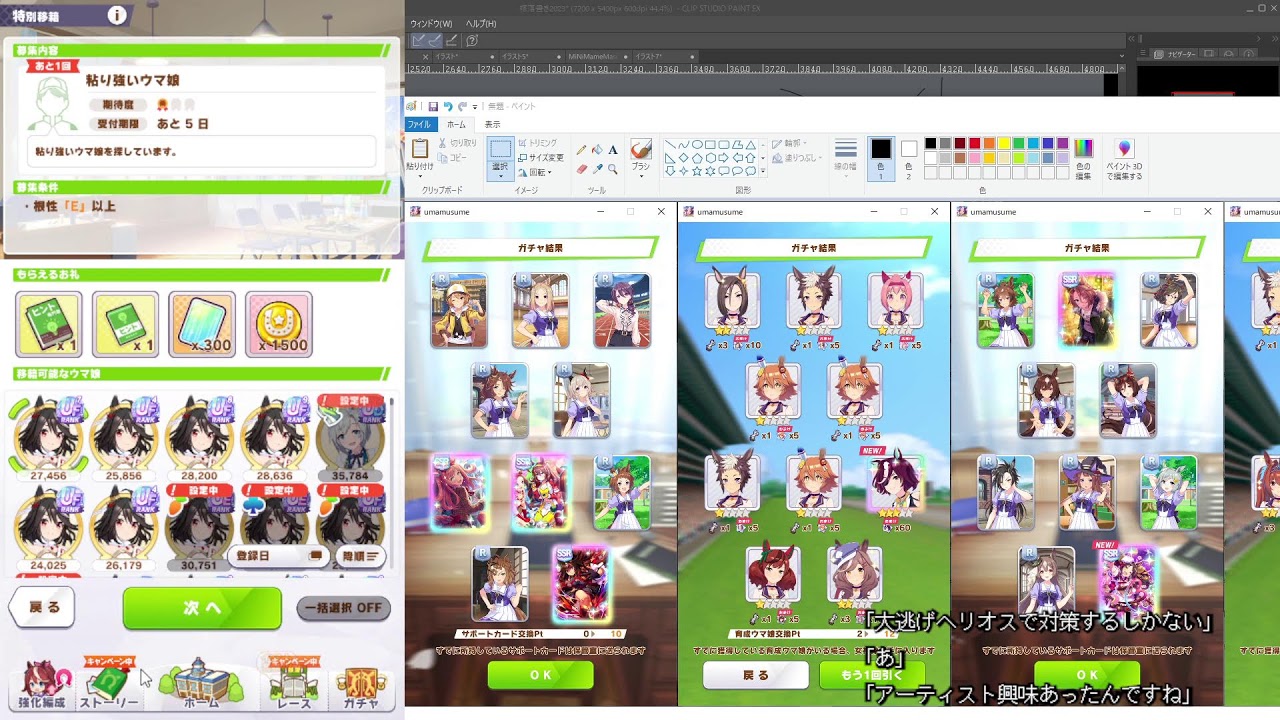Expand the 選択 selection dropdown arrow

[x=501, y=176]
